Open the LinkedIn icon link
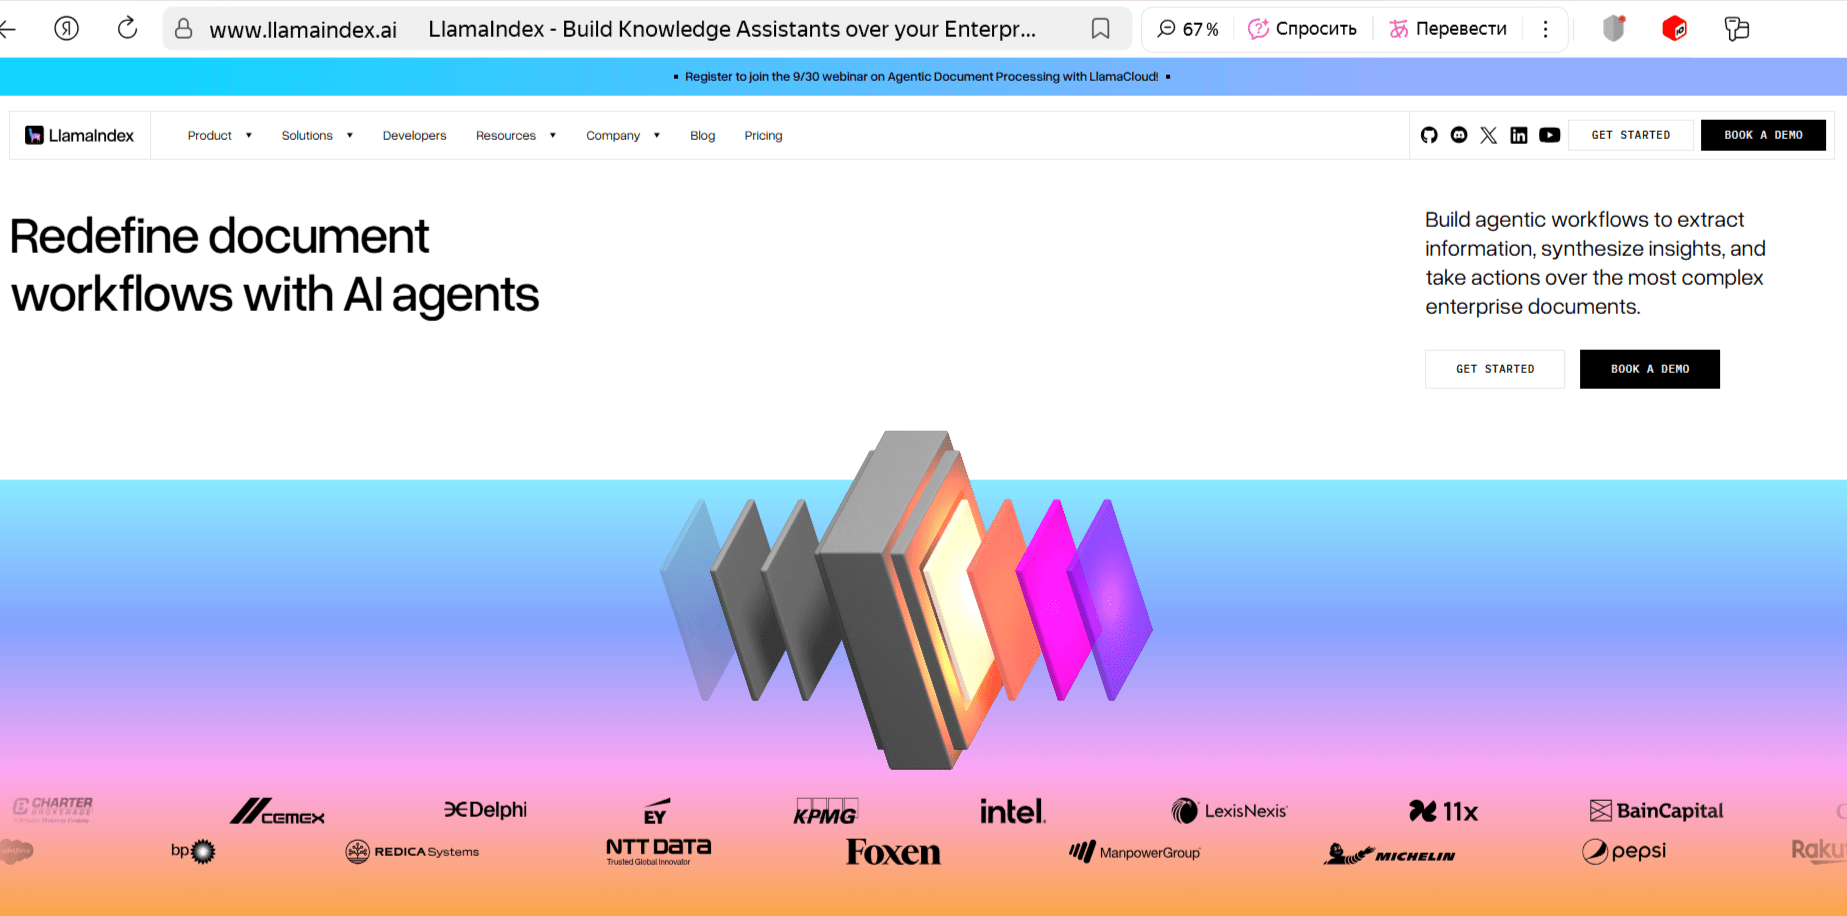Screen dimensions: 1847x916 1519,135
